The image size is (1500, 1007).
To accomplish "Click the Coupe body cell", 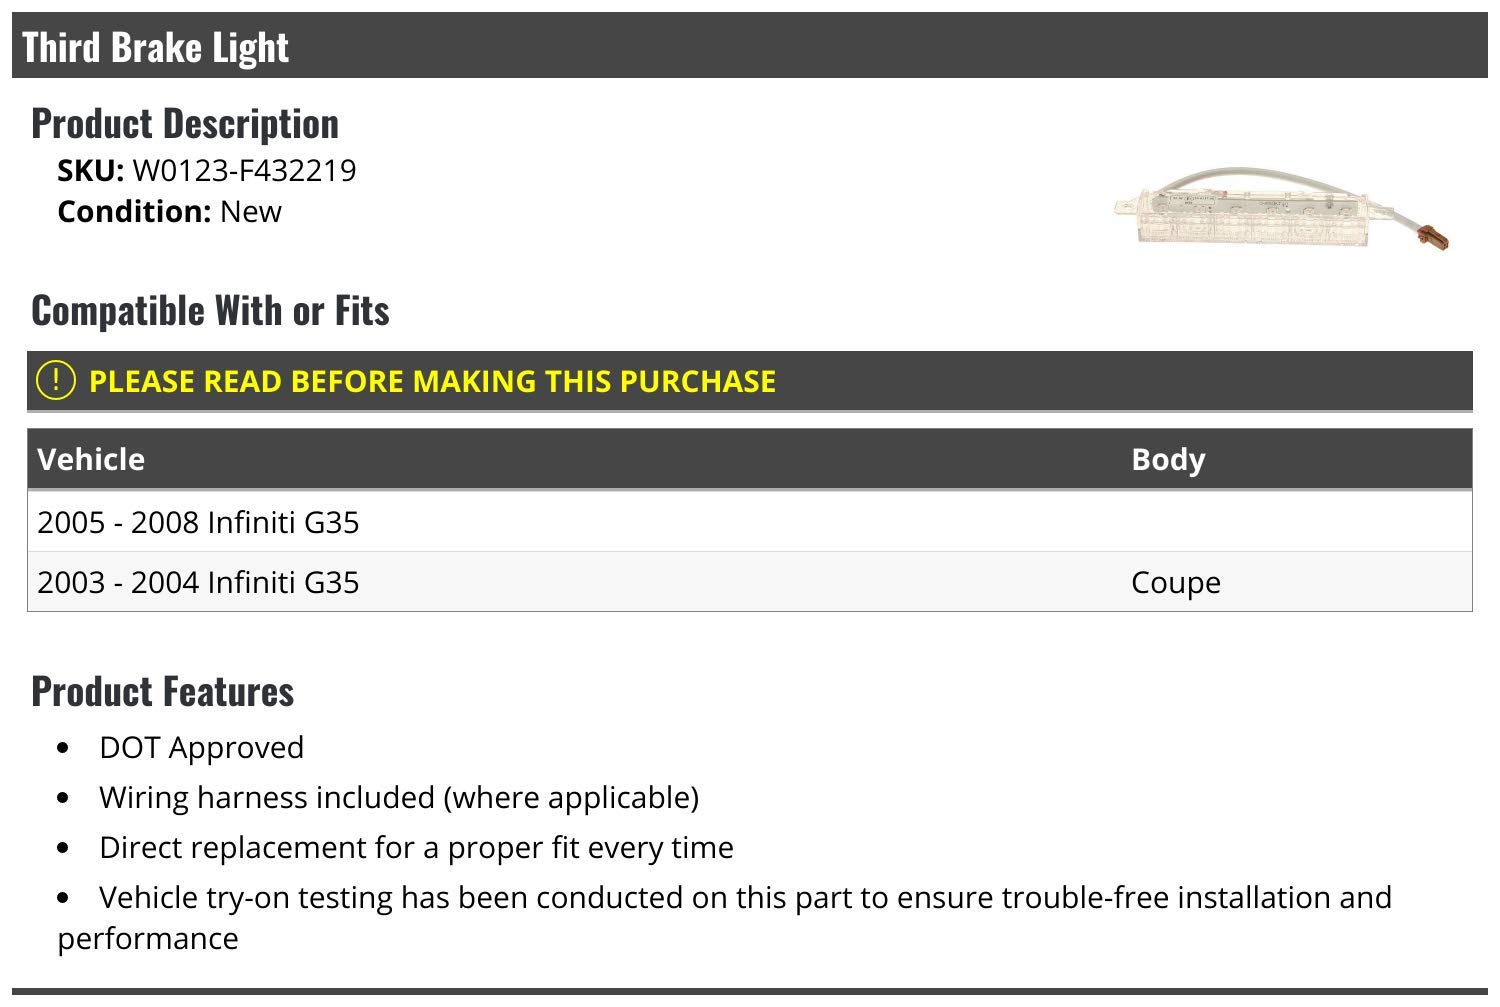I will [x=1175, y=582].
